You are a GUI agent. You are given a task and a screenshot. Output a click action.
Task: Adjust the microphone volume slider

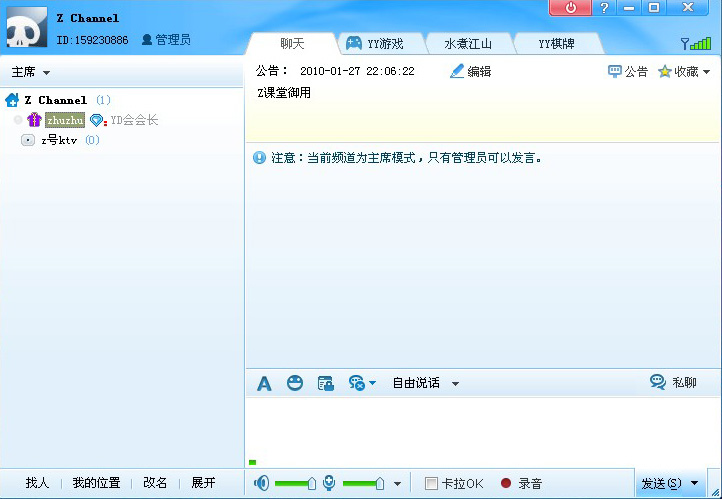pyautogui.click(x=364, y=483)
